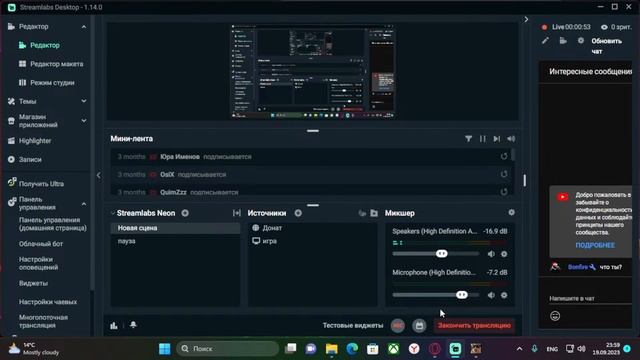Replay the QuimZzz subscription alert
Image resolution: width=640 pixels, height=360 pixels.
504,192
